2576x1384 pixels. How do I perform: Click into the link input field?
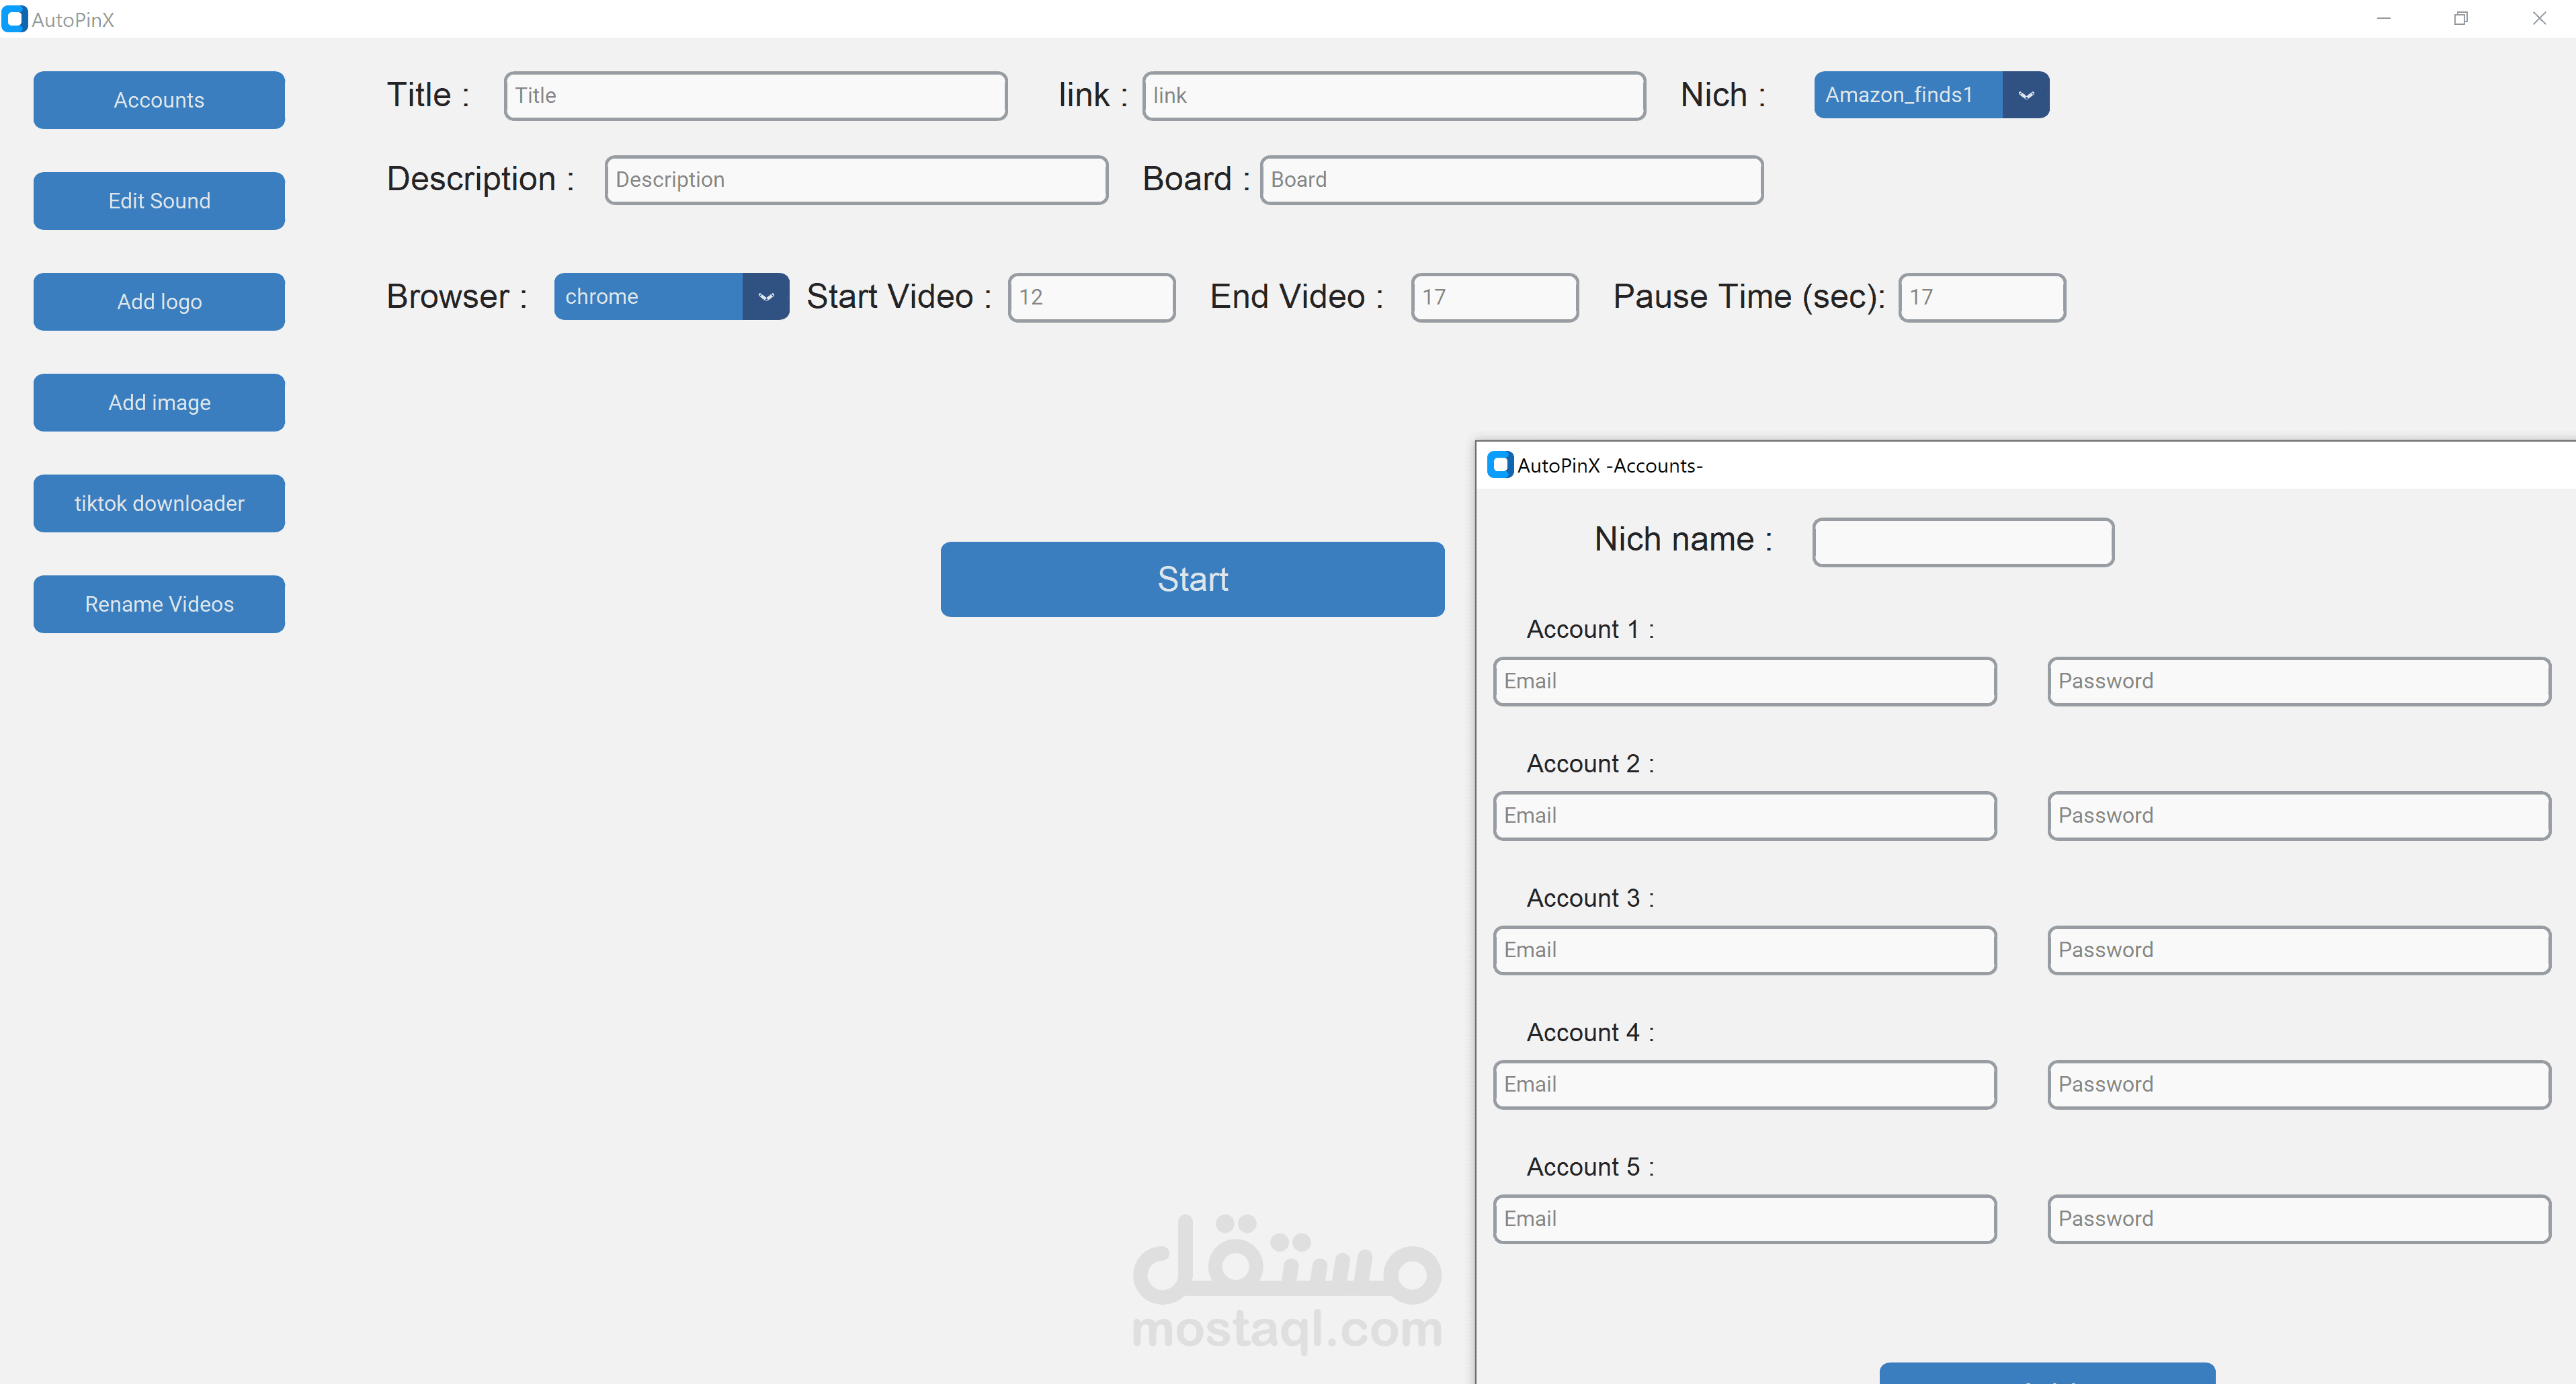coord(1393,96)
